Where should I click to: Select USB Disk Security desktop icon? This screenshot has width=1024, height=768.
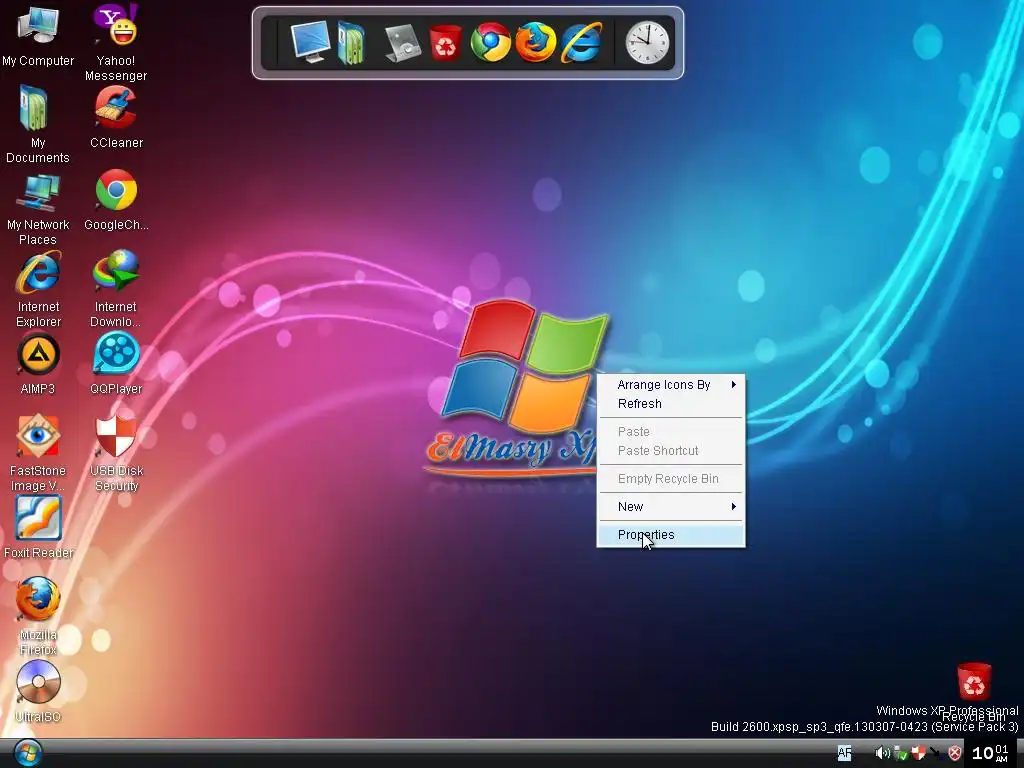(x=116, y=453)
